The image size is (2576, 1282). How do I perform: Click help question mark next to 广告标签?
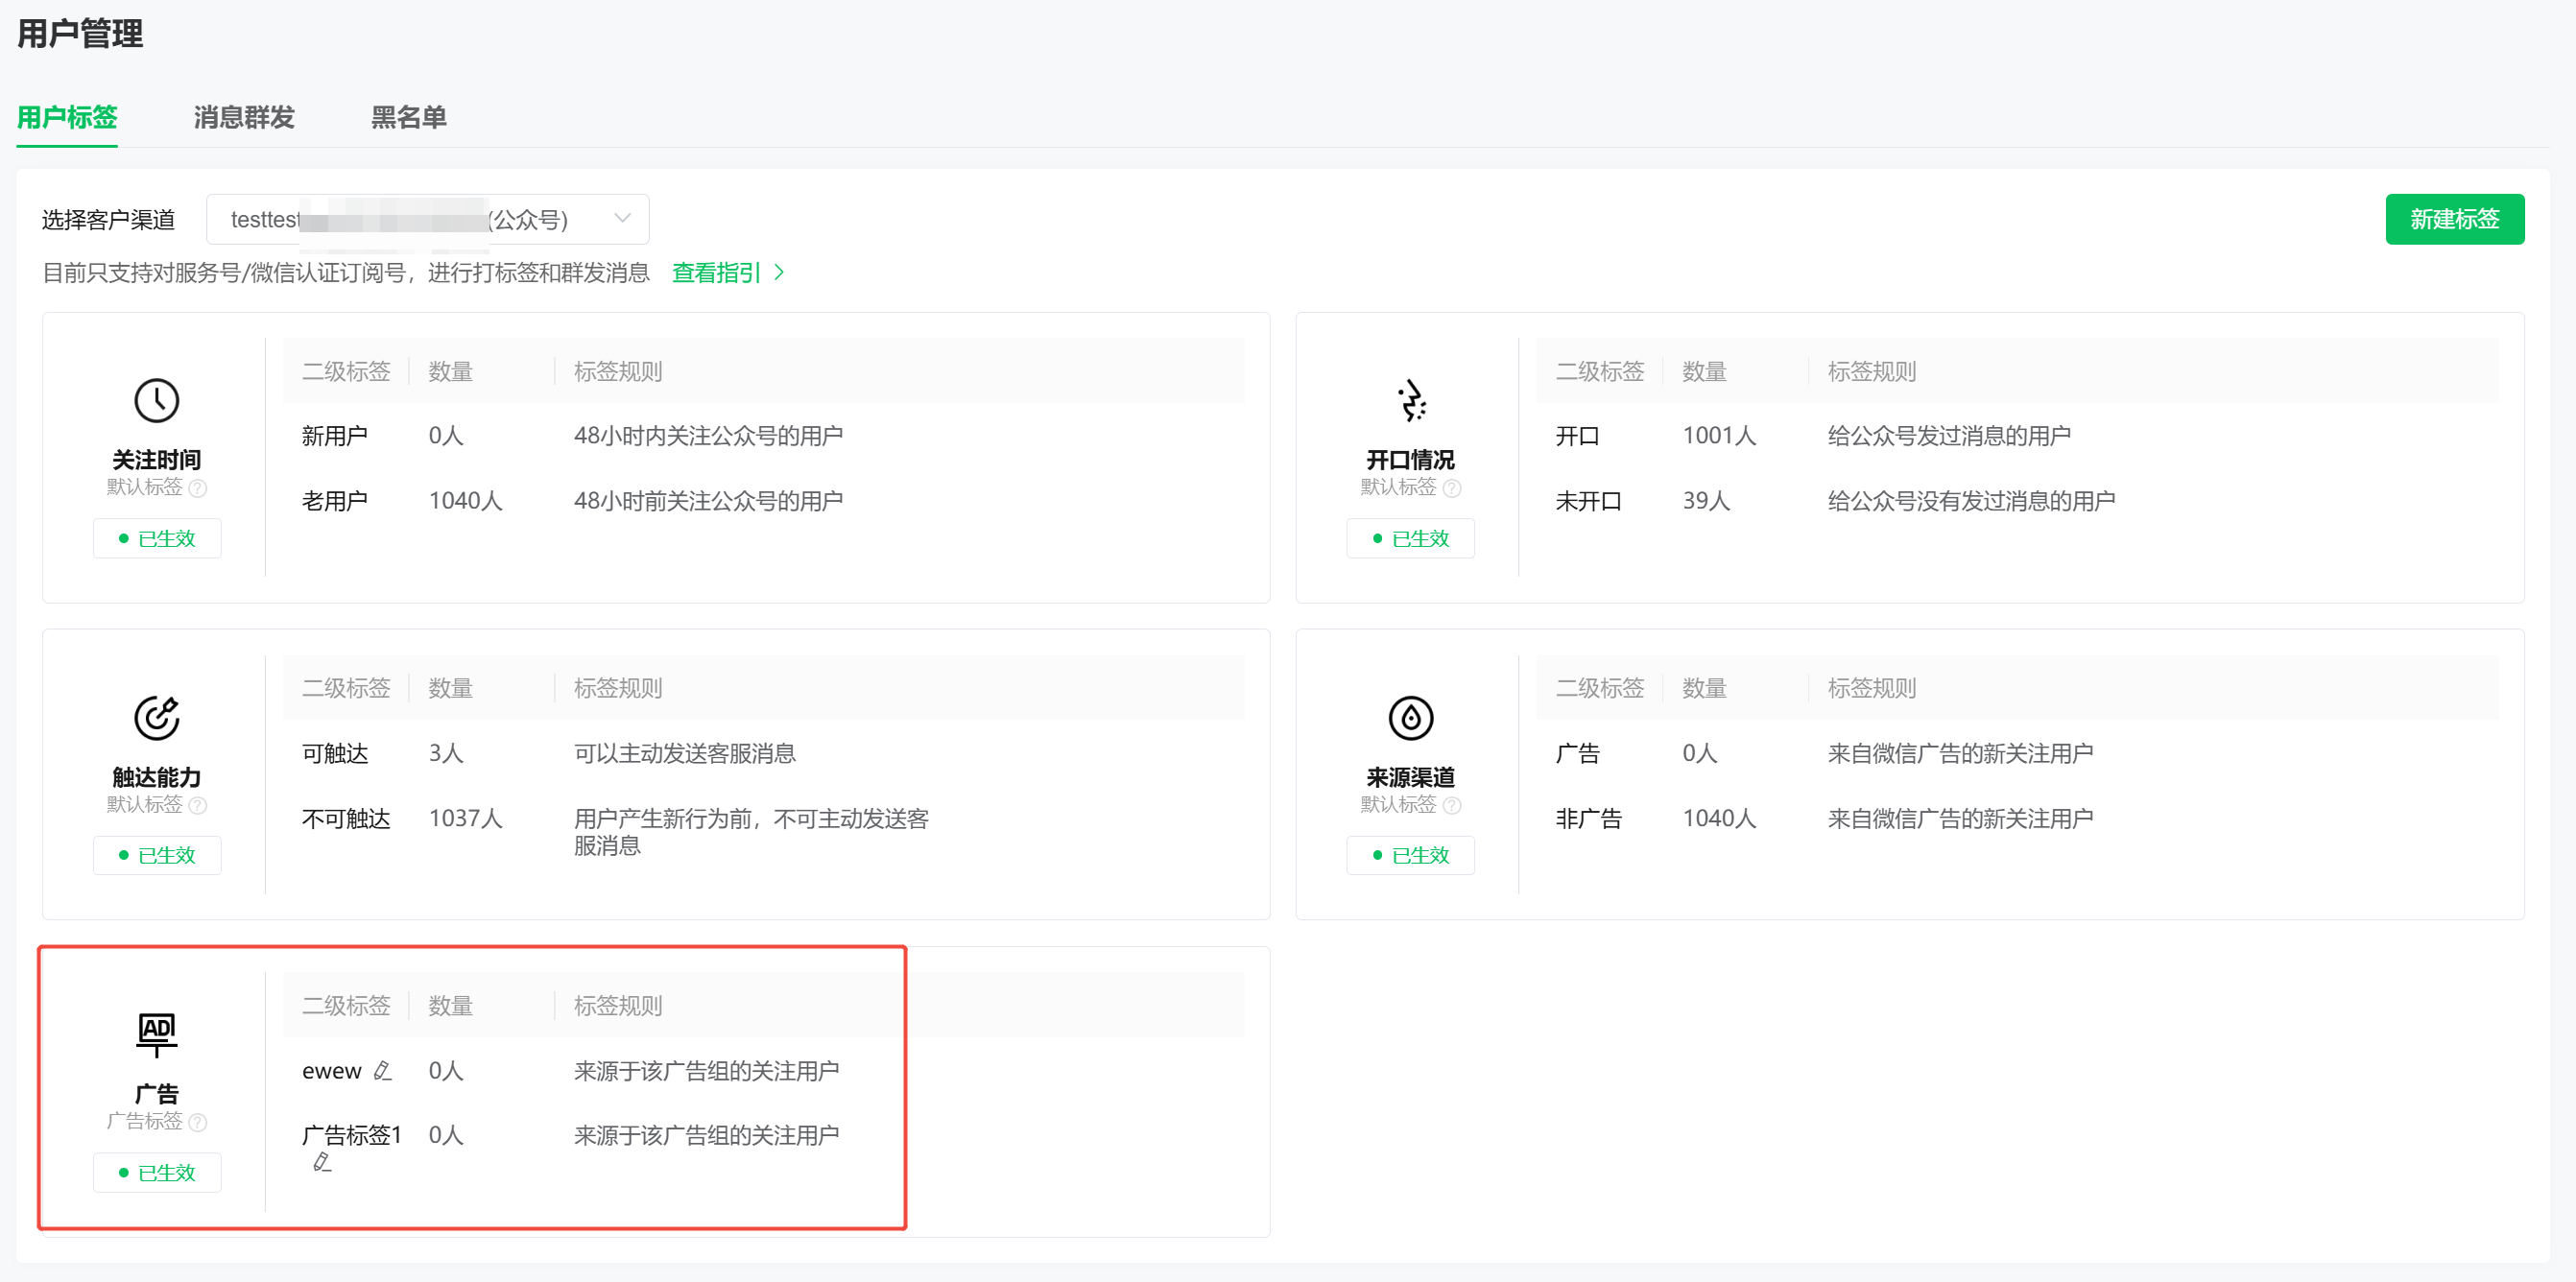198,1122
